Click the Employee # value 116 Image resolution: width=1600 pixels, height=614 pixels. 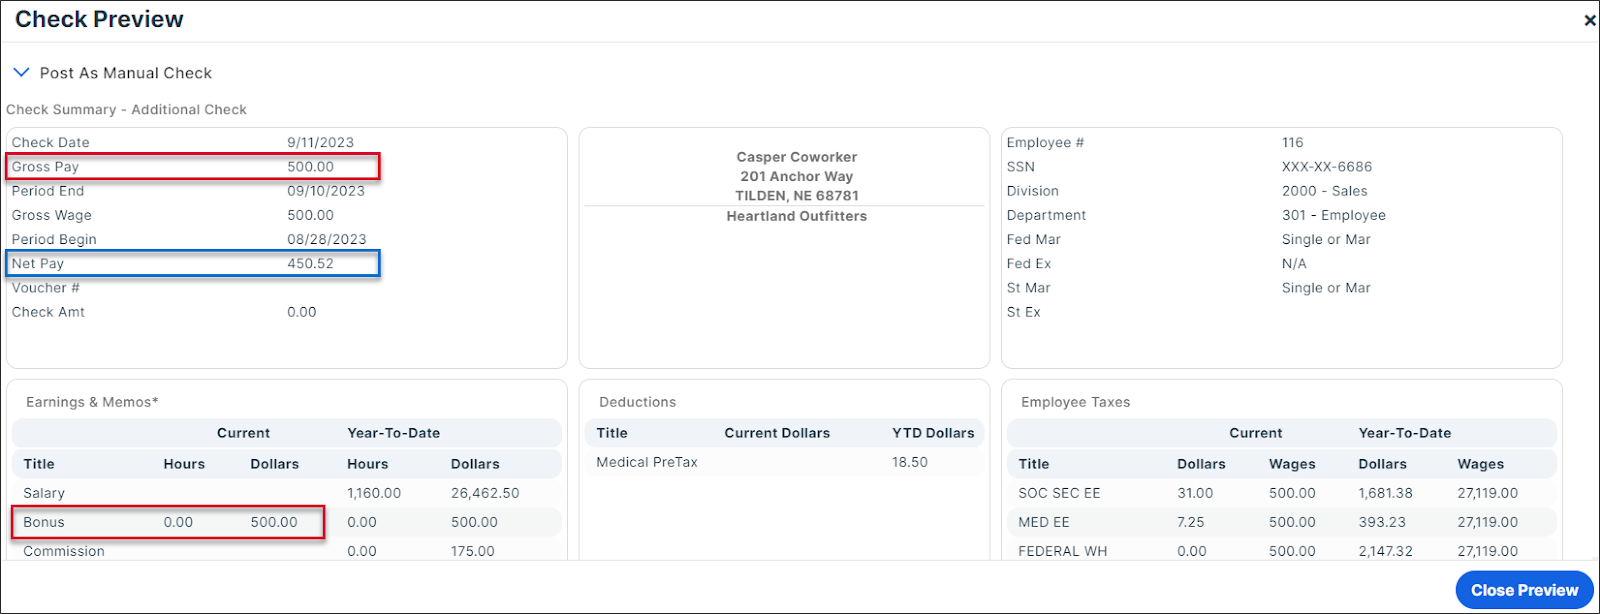pyautogui.click(x=1293, y=143)
